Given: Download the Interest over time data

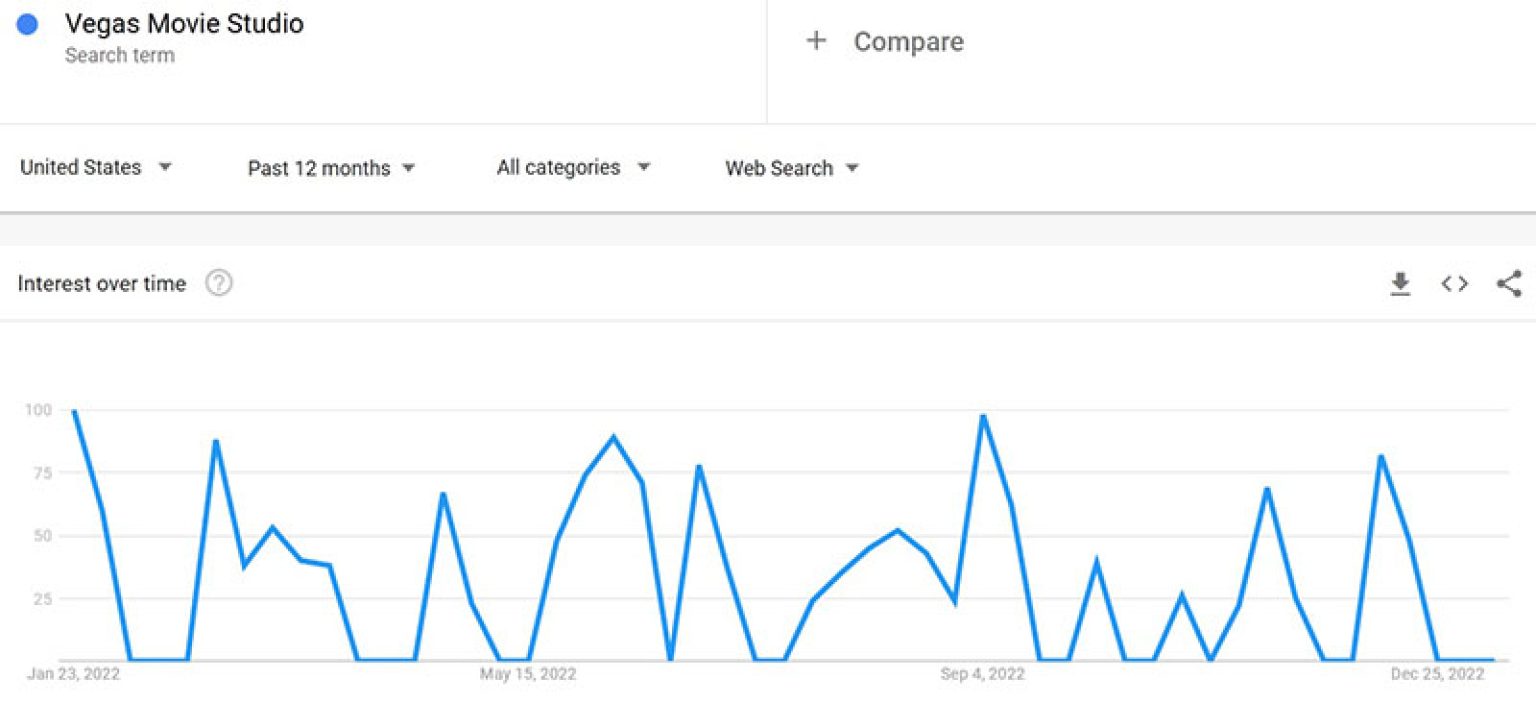Looking at the screenshot, I should point(1400,285).
